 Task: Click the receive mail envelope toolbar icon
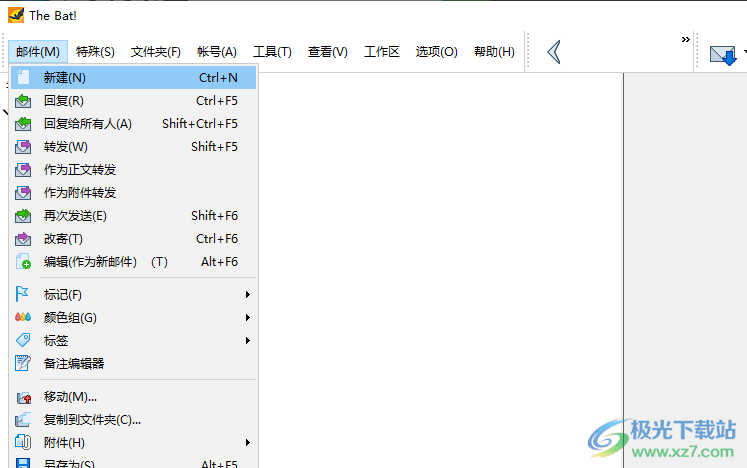[720, 54]
